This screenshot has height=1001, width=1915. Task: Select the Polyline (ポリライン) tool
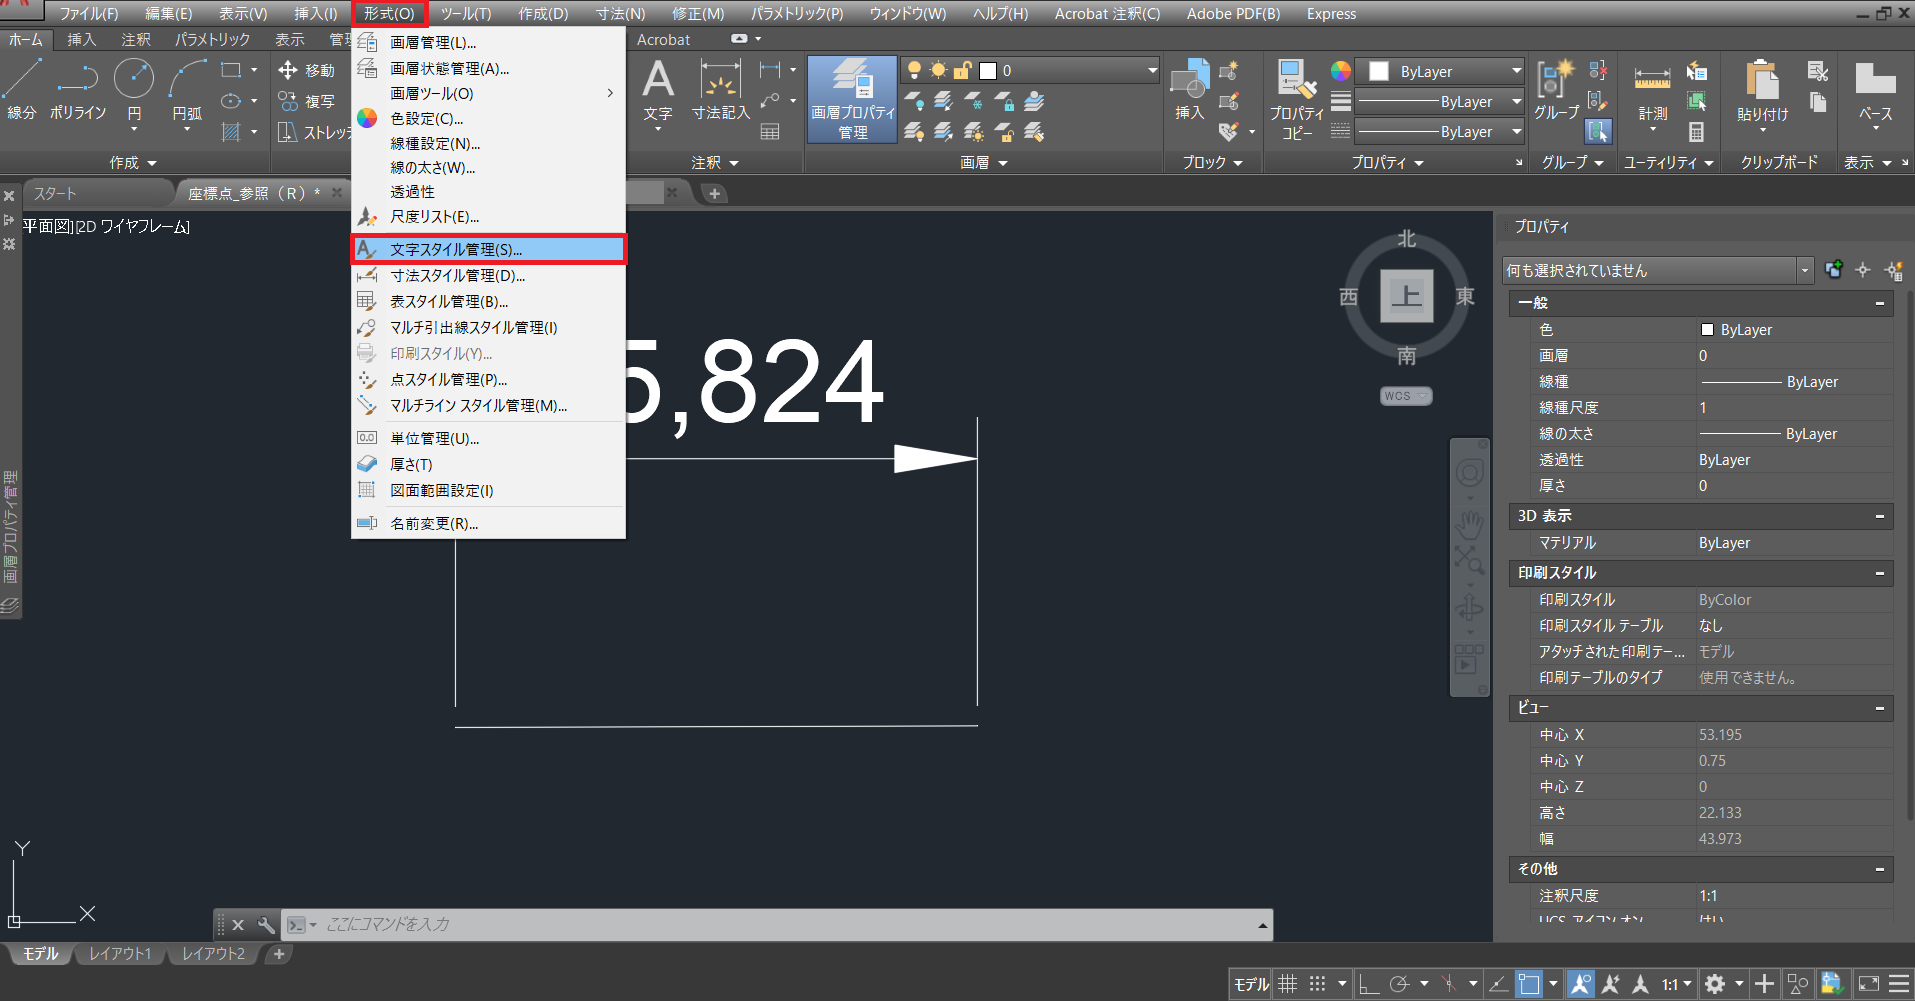[78, 90]
